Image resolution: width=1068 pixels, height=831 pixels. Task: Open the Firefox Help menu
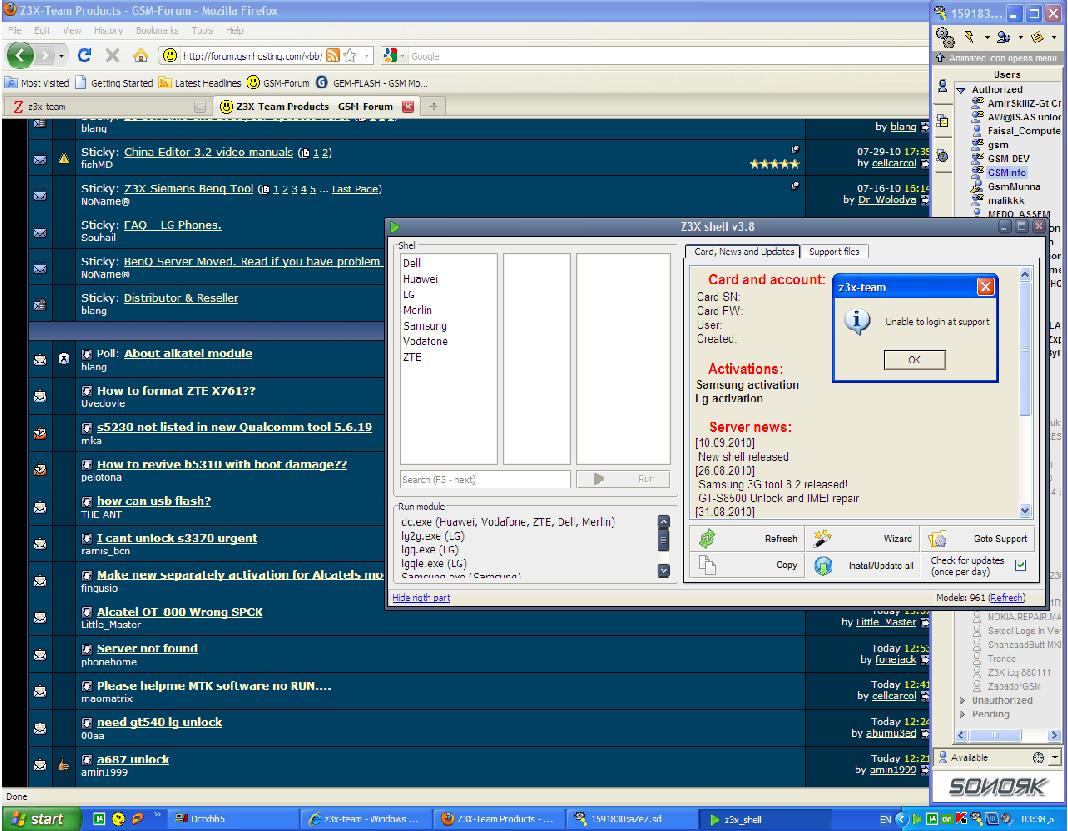click(235, 31)
